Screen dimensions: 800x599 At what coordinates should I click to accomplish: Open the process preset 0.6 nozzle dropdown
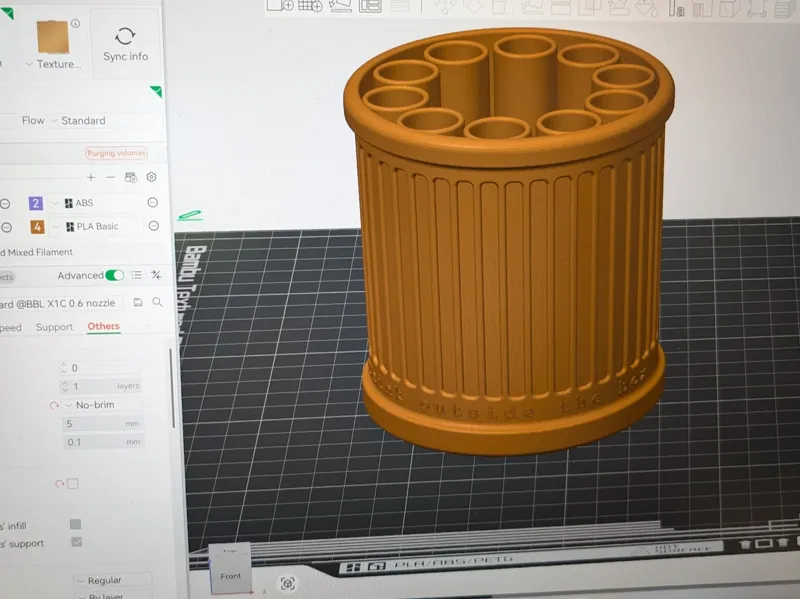(61, 303)
